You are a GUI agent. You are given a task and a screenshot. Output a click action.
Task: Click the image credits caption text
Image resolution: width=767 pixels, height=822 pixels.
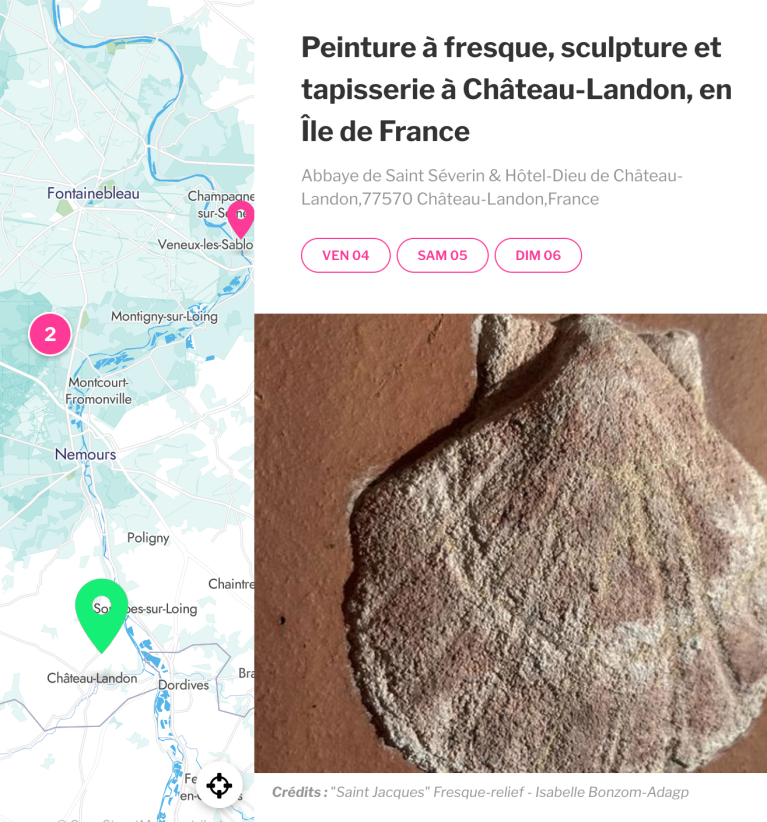click(x=480, y=792)
